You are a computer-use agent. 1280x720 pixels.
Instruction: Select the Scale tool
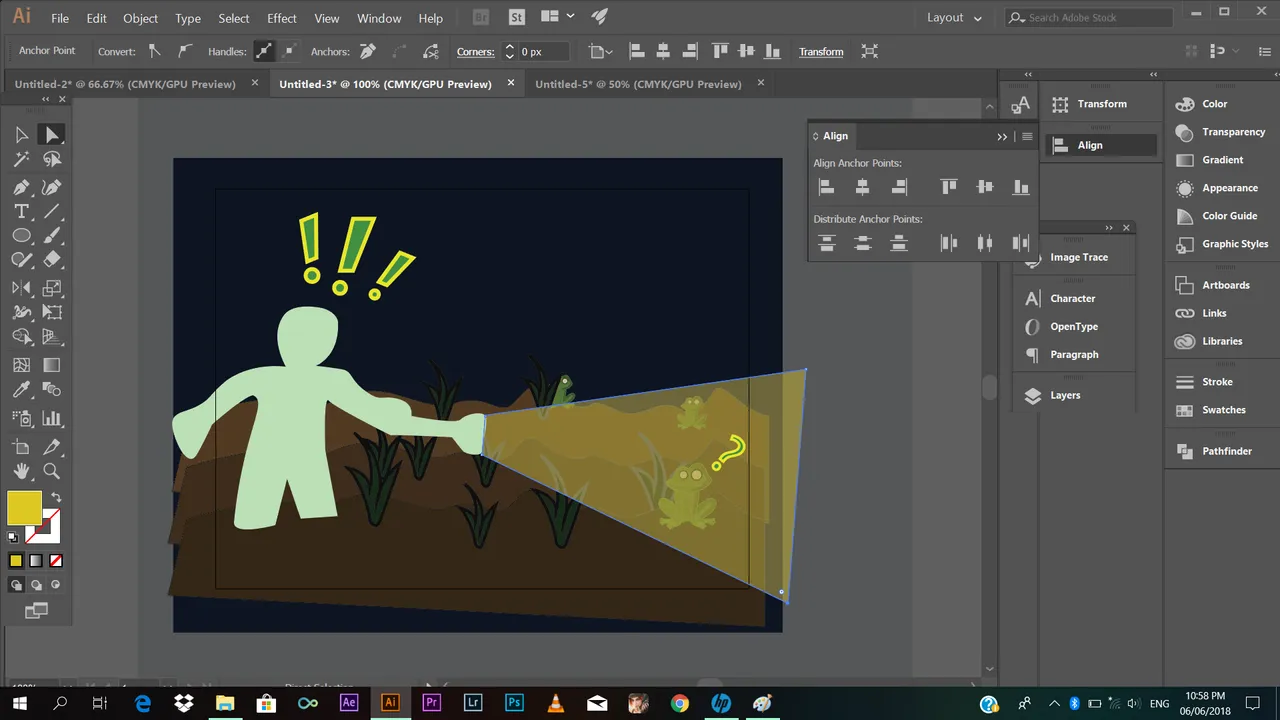coord(52,288)
